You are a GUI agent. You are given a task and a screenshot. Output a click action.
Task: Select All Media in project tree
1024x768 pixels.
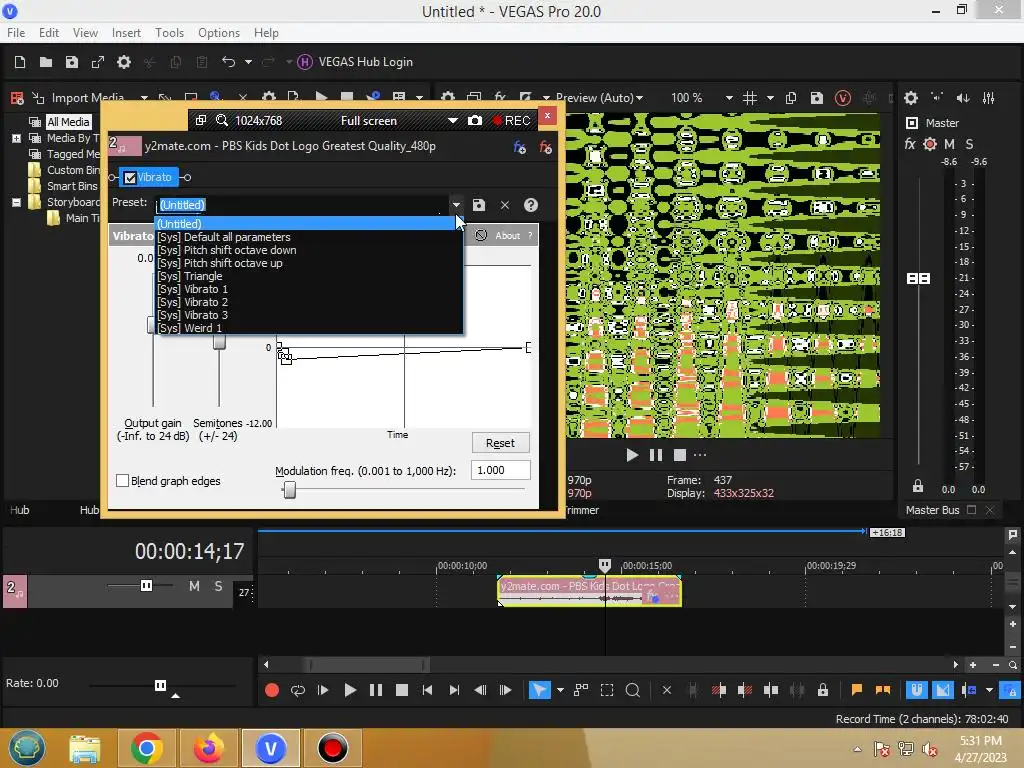tap(68, 122)
